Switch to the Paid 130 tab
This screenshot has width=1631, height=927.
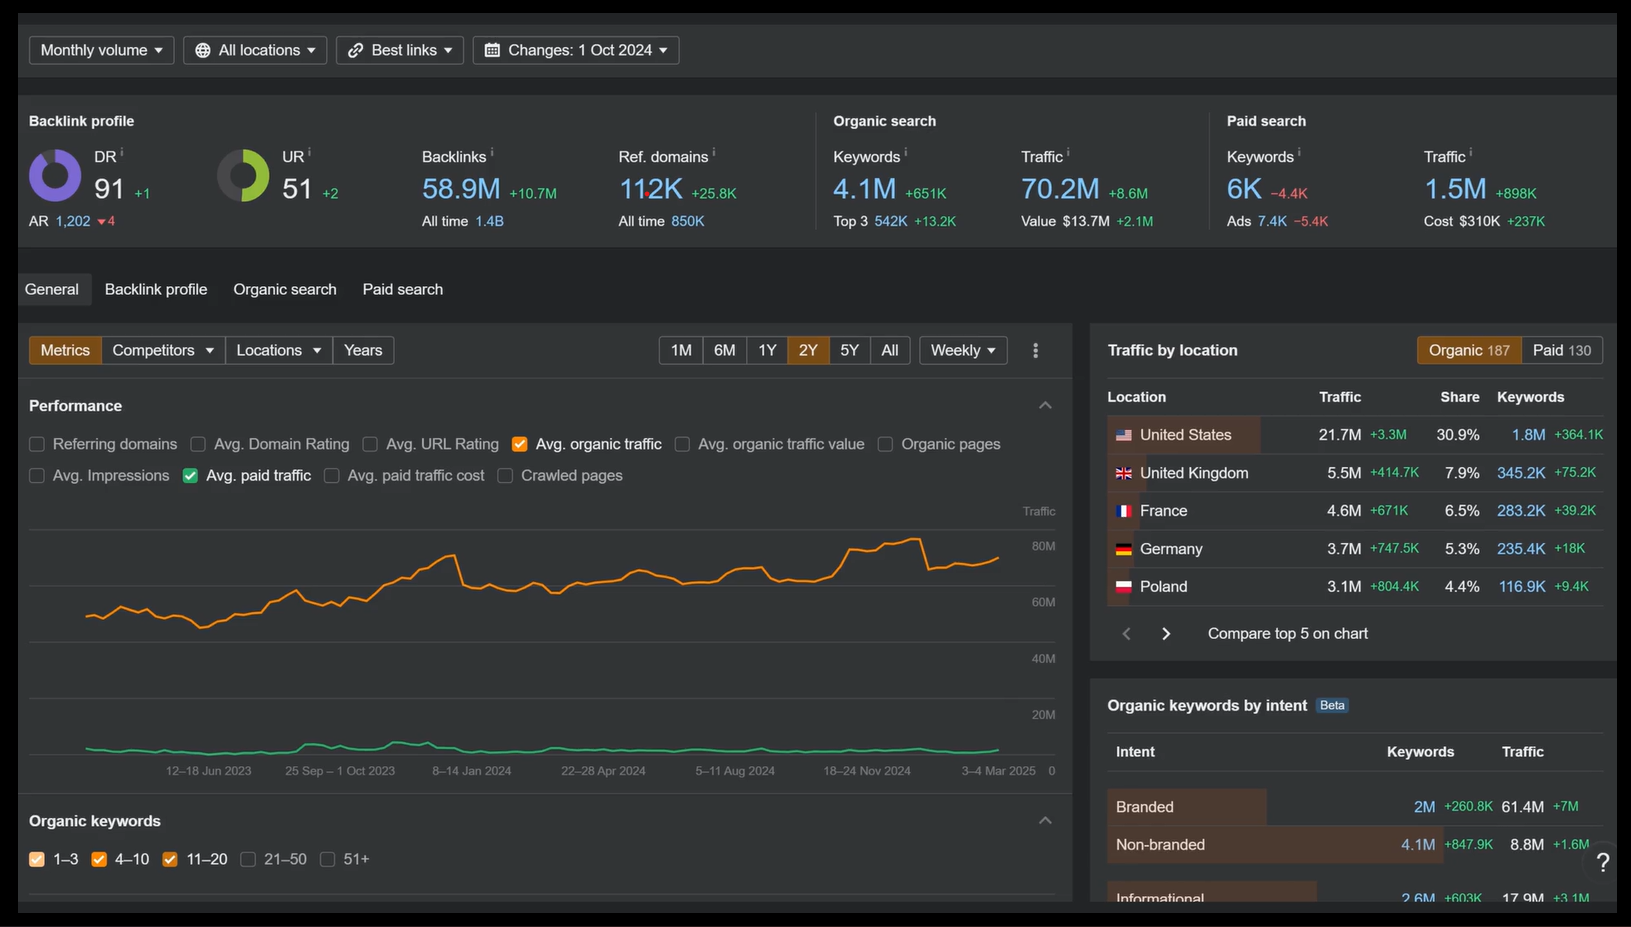1561,350
